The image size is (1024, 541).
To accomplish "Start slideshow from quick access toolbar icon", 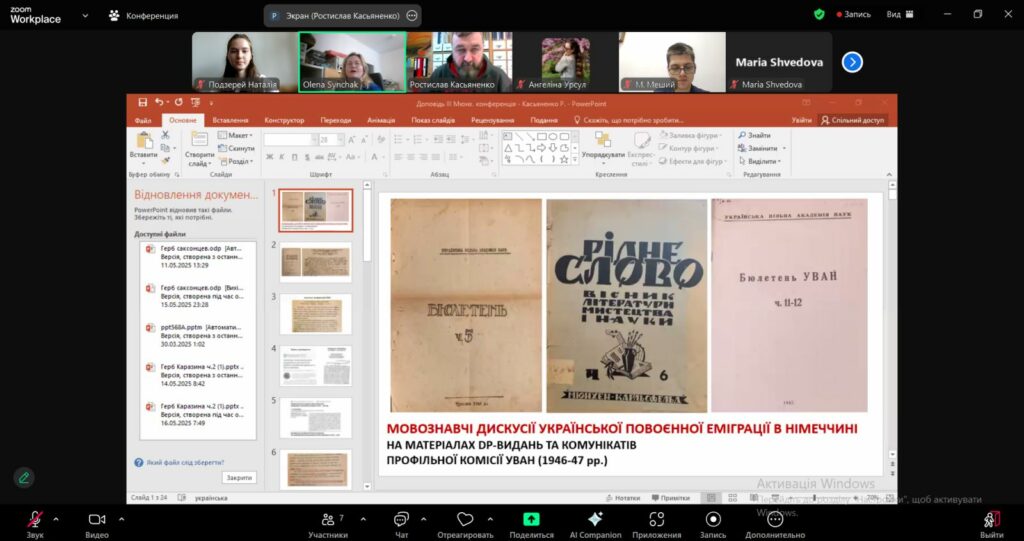I will tap(195, 103).
